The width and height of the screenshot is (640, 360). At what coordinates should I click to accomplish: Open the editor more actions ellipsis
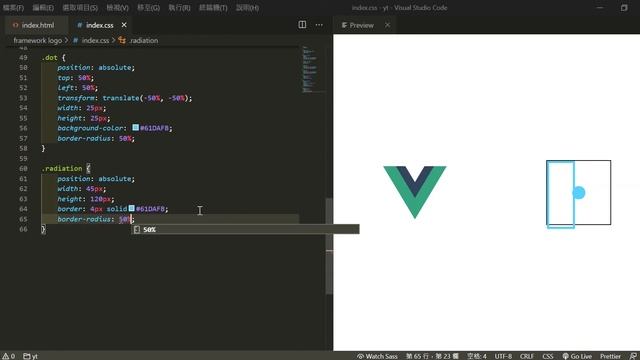point(319,25)
